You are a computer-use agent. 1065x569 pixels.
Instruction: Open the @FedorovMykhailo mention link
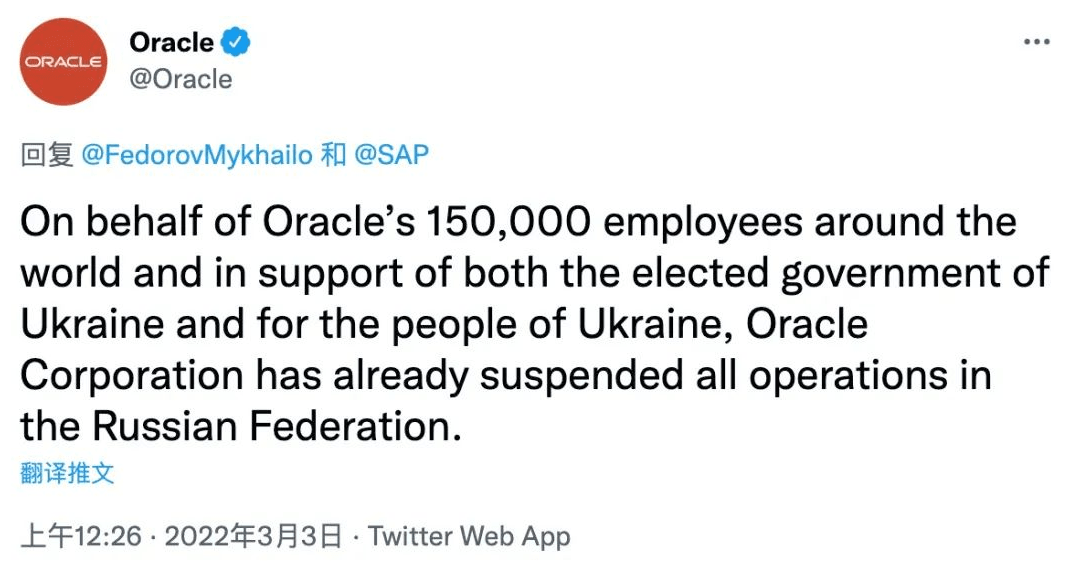197,155
